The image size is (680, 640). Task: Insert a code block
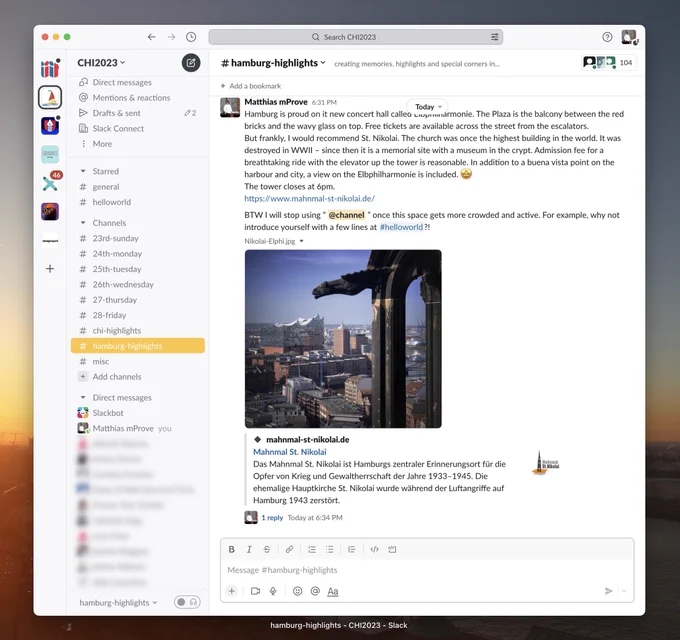pyautogui.click(x=392, y=549)
